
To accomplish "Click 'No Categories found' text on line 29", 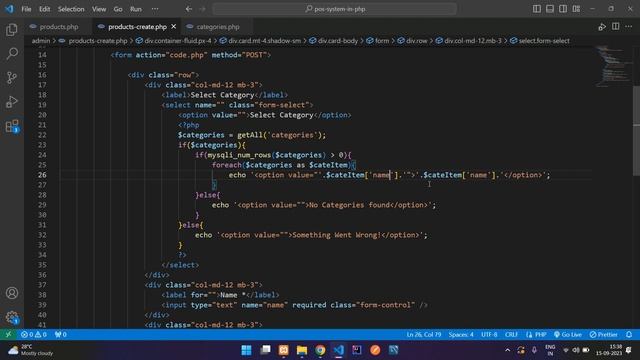I will [349, 205].
